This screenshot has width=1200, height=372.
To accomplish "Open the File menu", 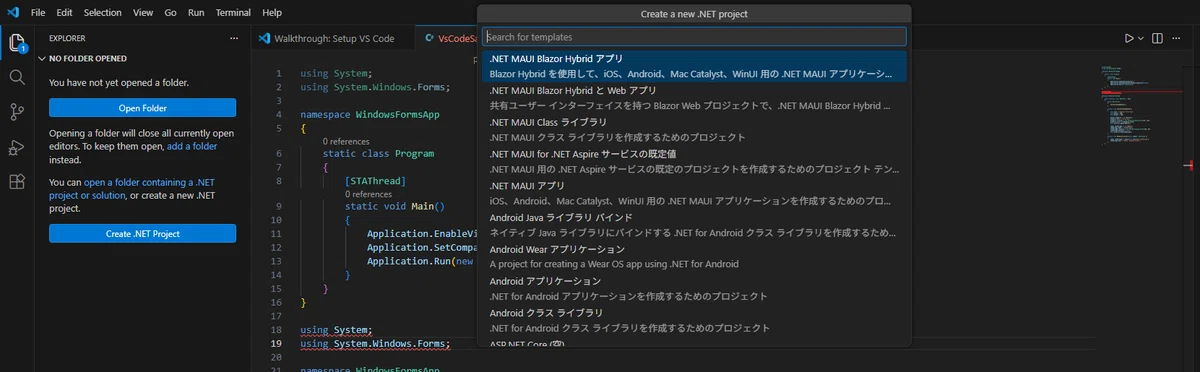I will (38, 13).
